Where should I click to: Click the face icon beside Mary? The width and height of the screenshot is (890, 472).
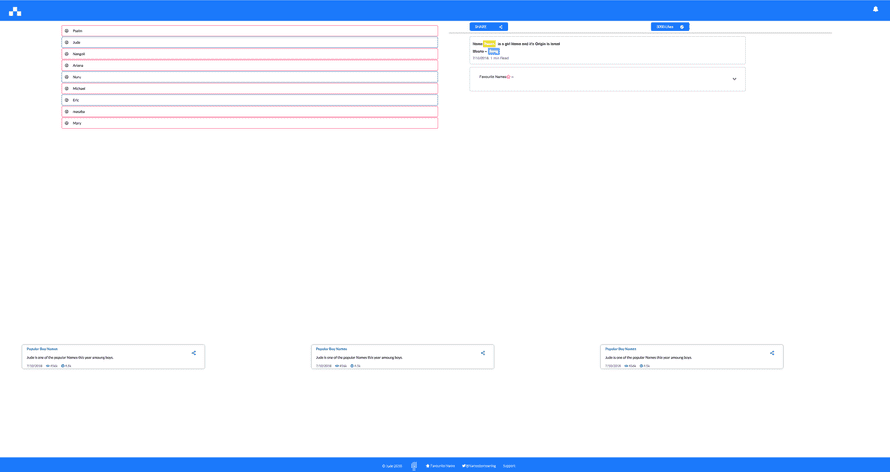pos(66,123)
